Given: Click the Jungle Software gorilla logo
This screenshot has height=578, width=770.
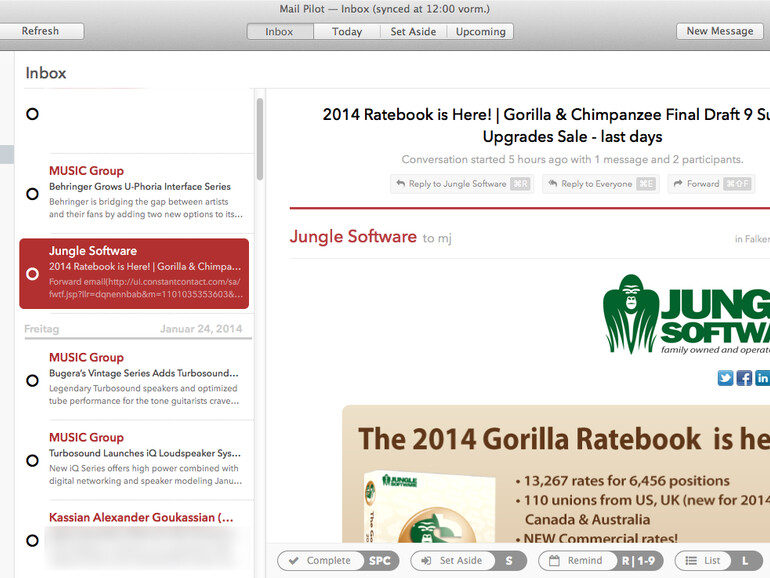Looking at the screenshot, I should 631,313.
